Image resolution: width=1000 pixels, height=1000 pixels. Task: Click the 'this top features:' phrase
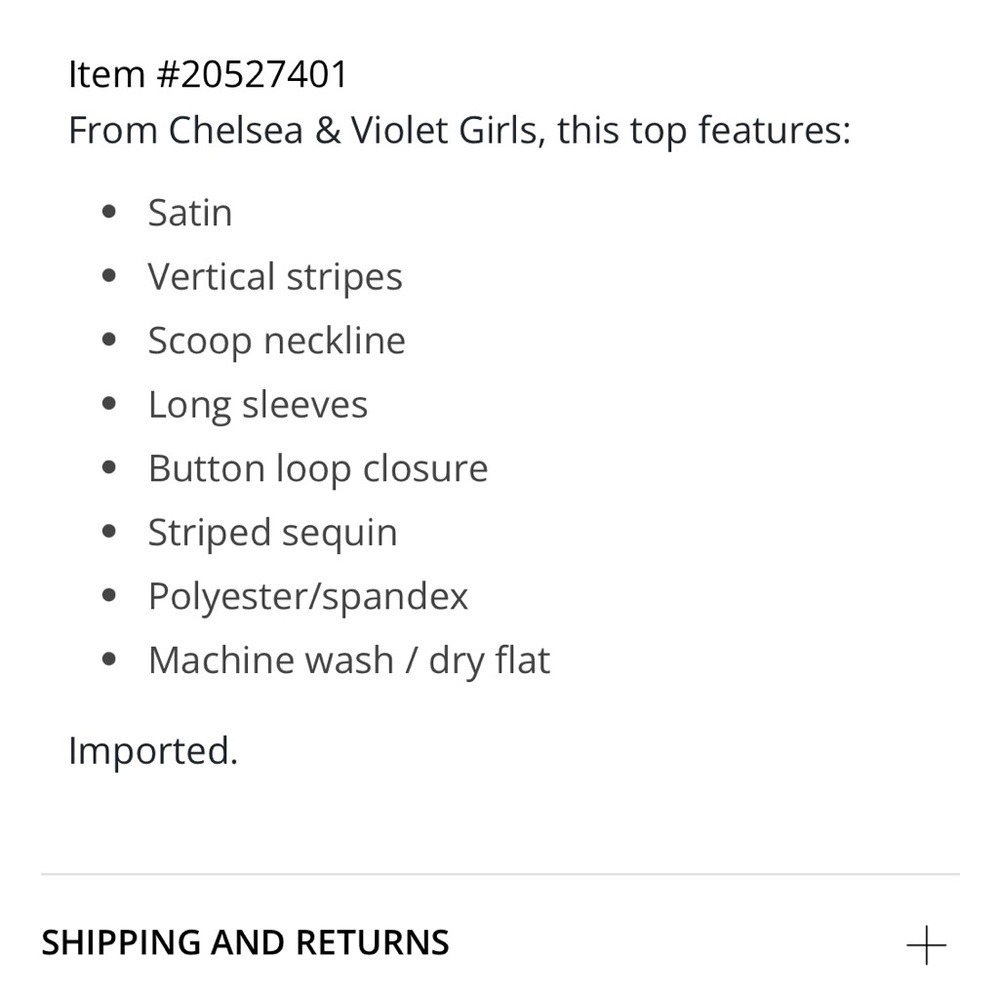pyautogui.click(x=703, y=130)
